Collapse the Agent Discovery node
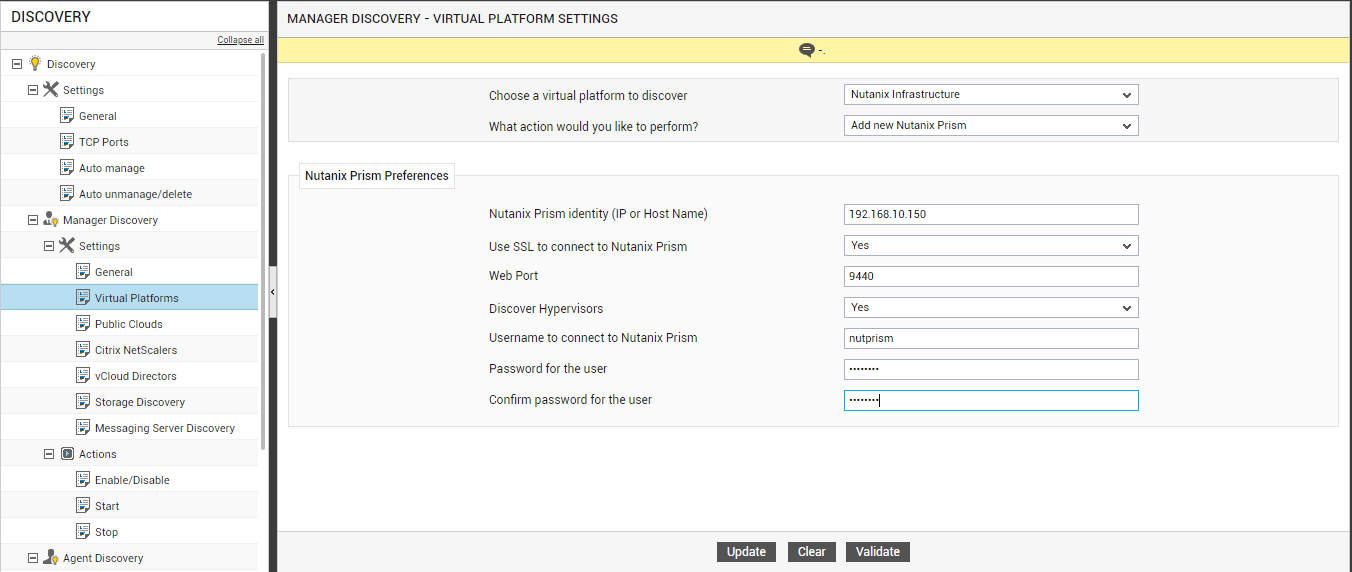1352x572 pixels. tap(33, 557)
